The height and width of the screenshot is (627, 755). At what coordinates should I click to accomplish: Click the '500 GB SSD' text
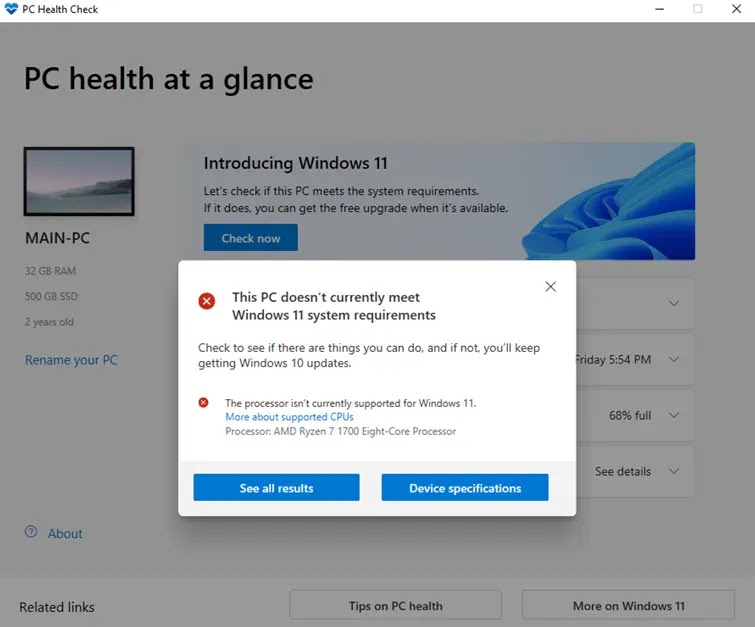(51, 296)
